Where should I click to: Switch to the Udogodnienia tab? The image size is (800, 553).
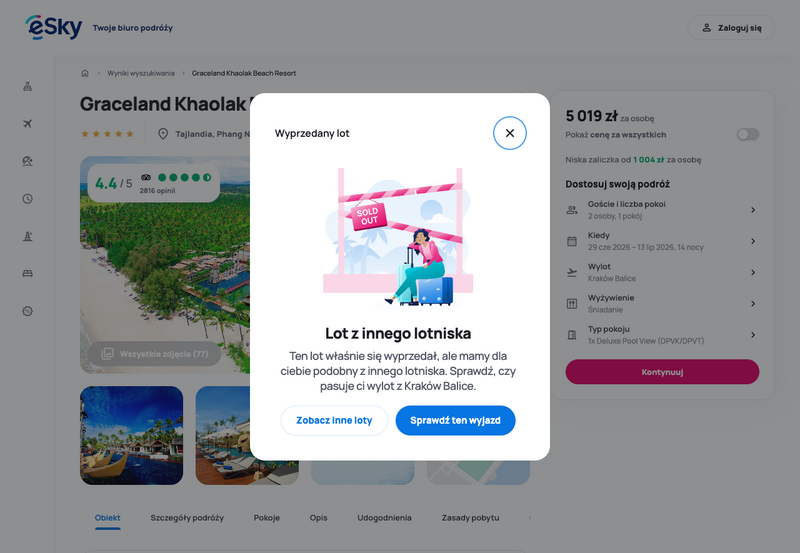pos(384,517)
